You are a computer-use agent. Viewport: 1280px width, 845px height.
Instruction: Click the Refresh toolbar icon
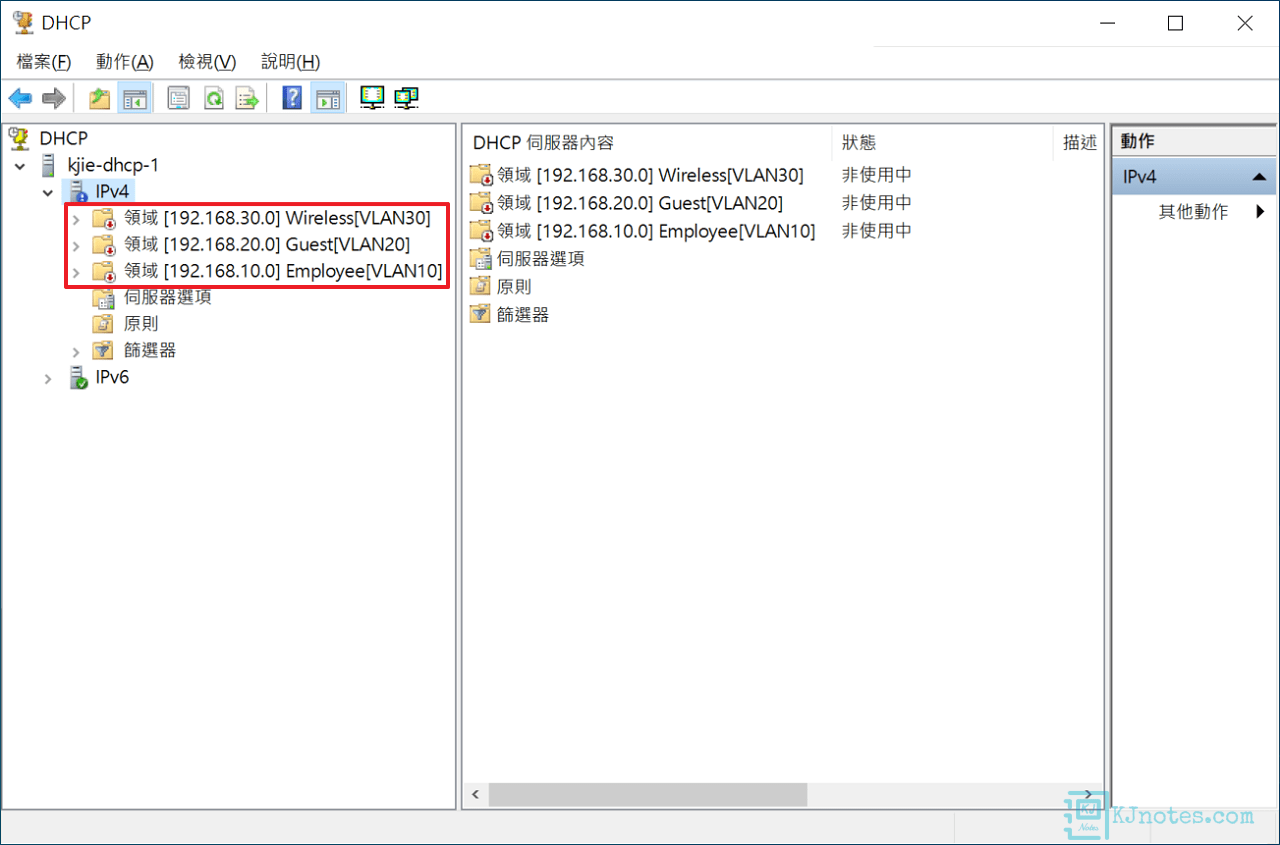point(213,98)
